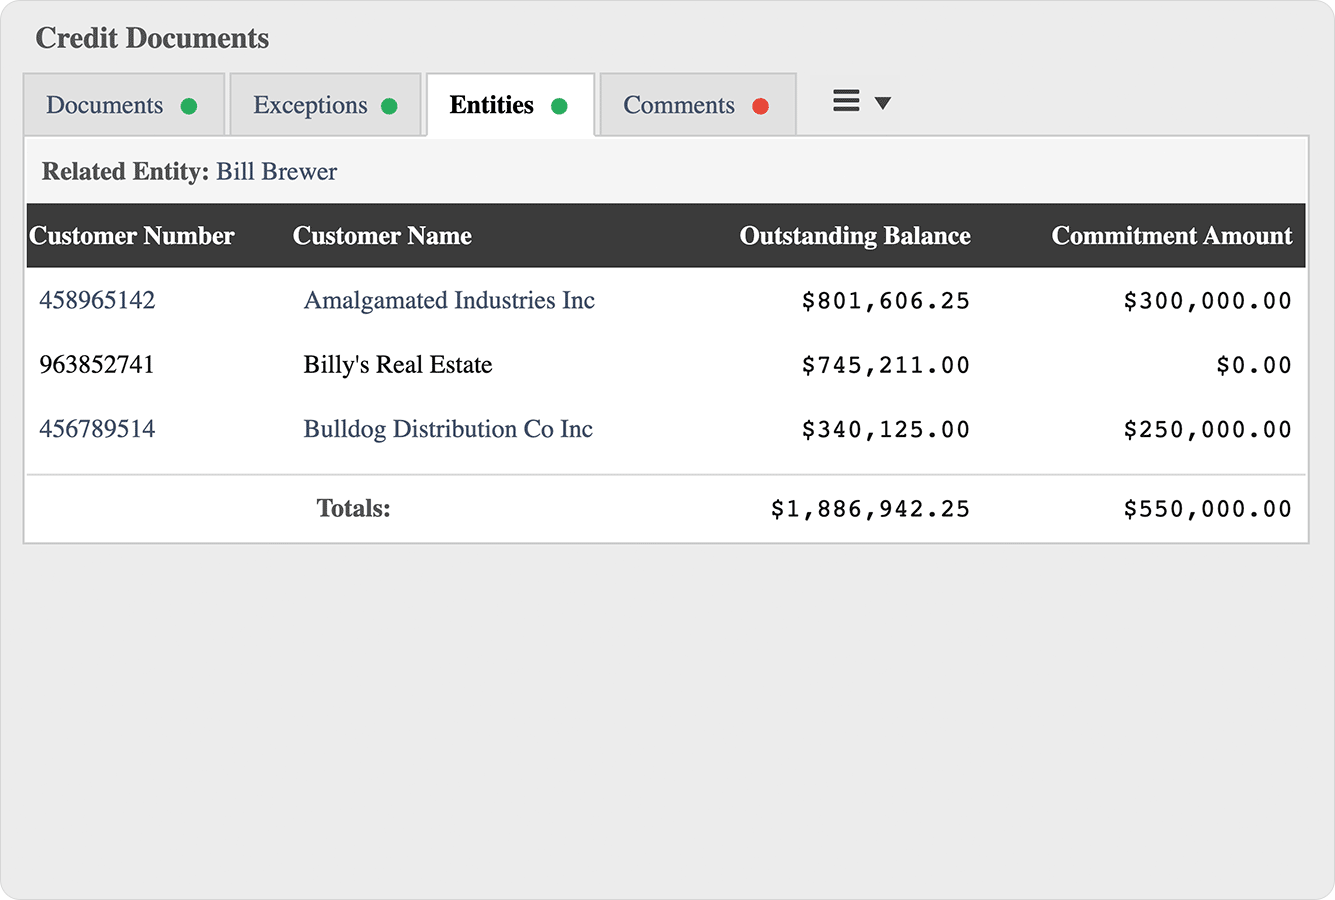This screenshot has height=900, width=1335.
Task: Open customer number 456789514 link
Action: pyautogui.click(x=97, y=429)
